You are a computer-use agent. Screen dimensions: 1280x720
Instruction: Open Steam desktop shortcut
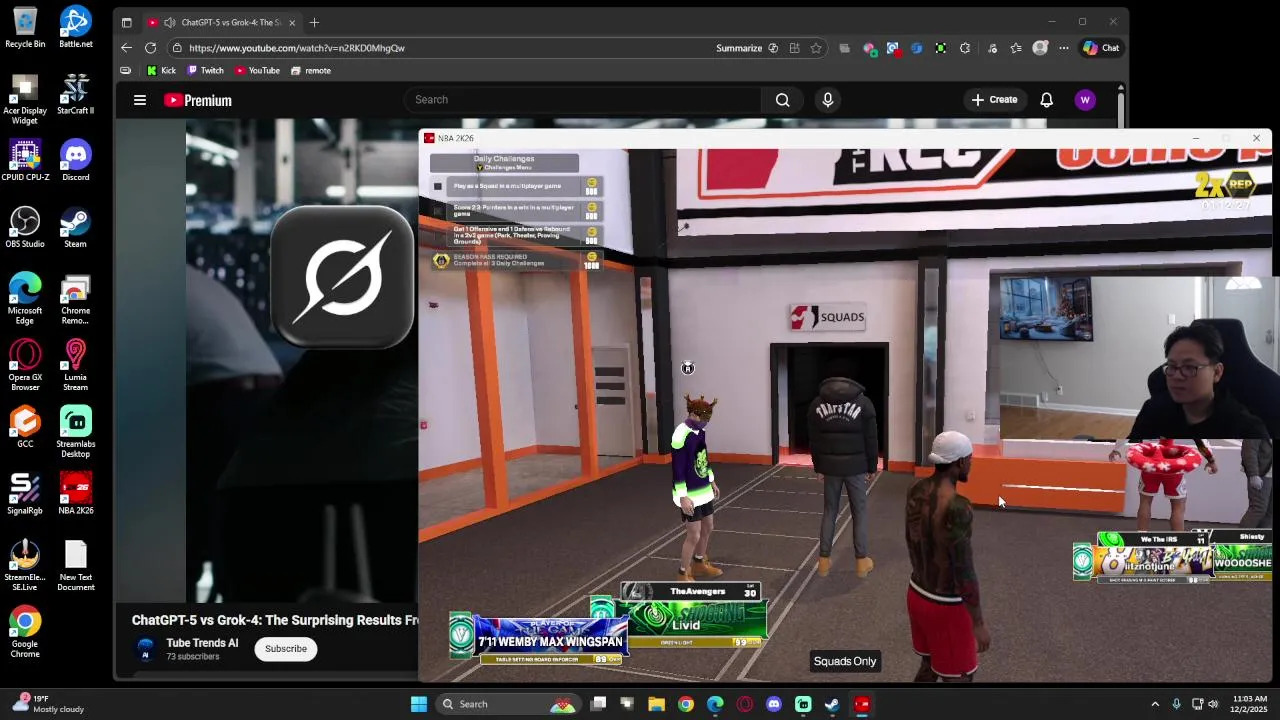tap(75, 227)
